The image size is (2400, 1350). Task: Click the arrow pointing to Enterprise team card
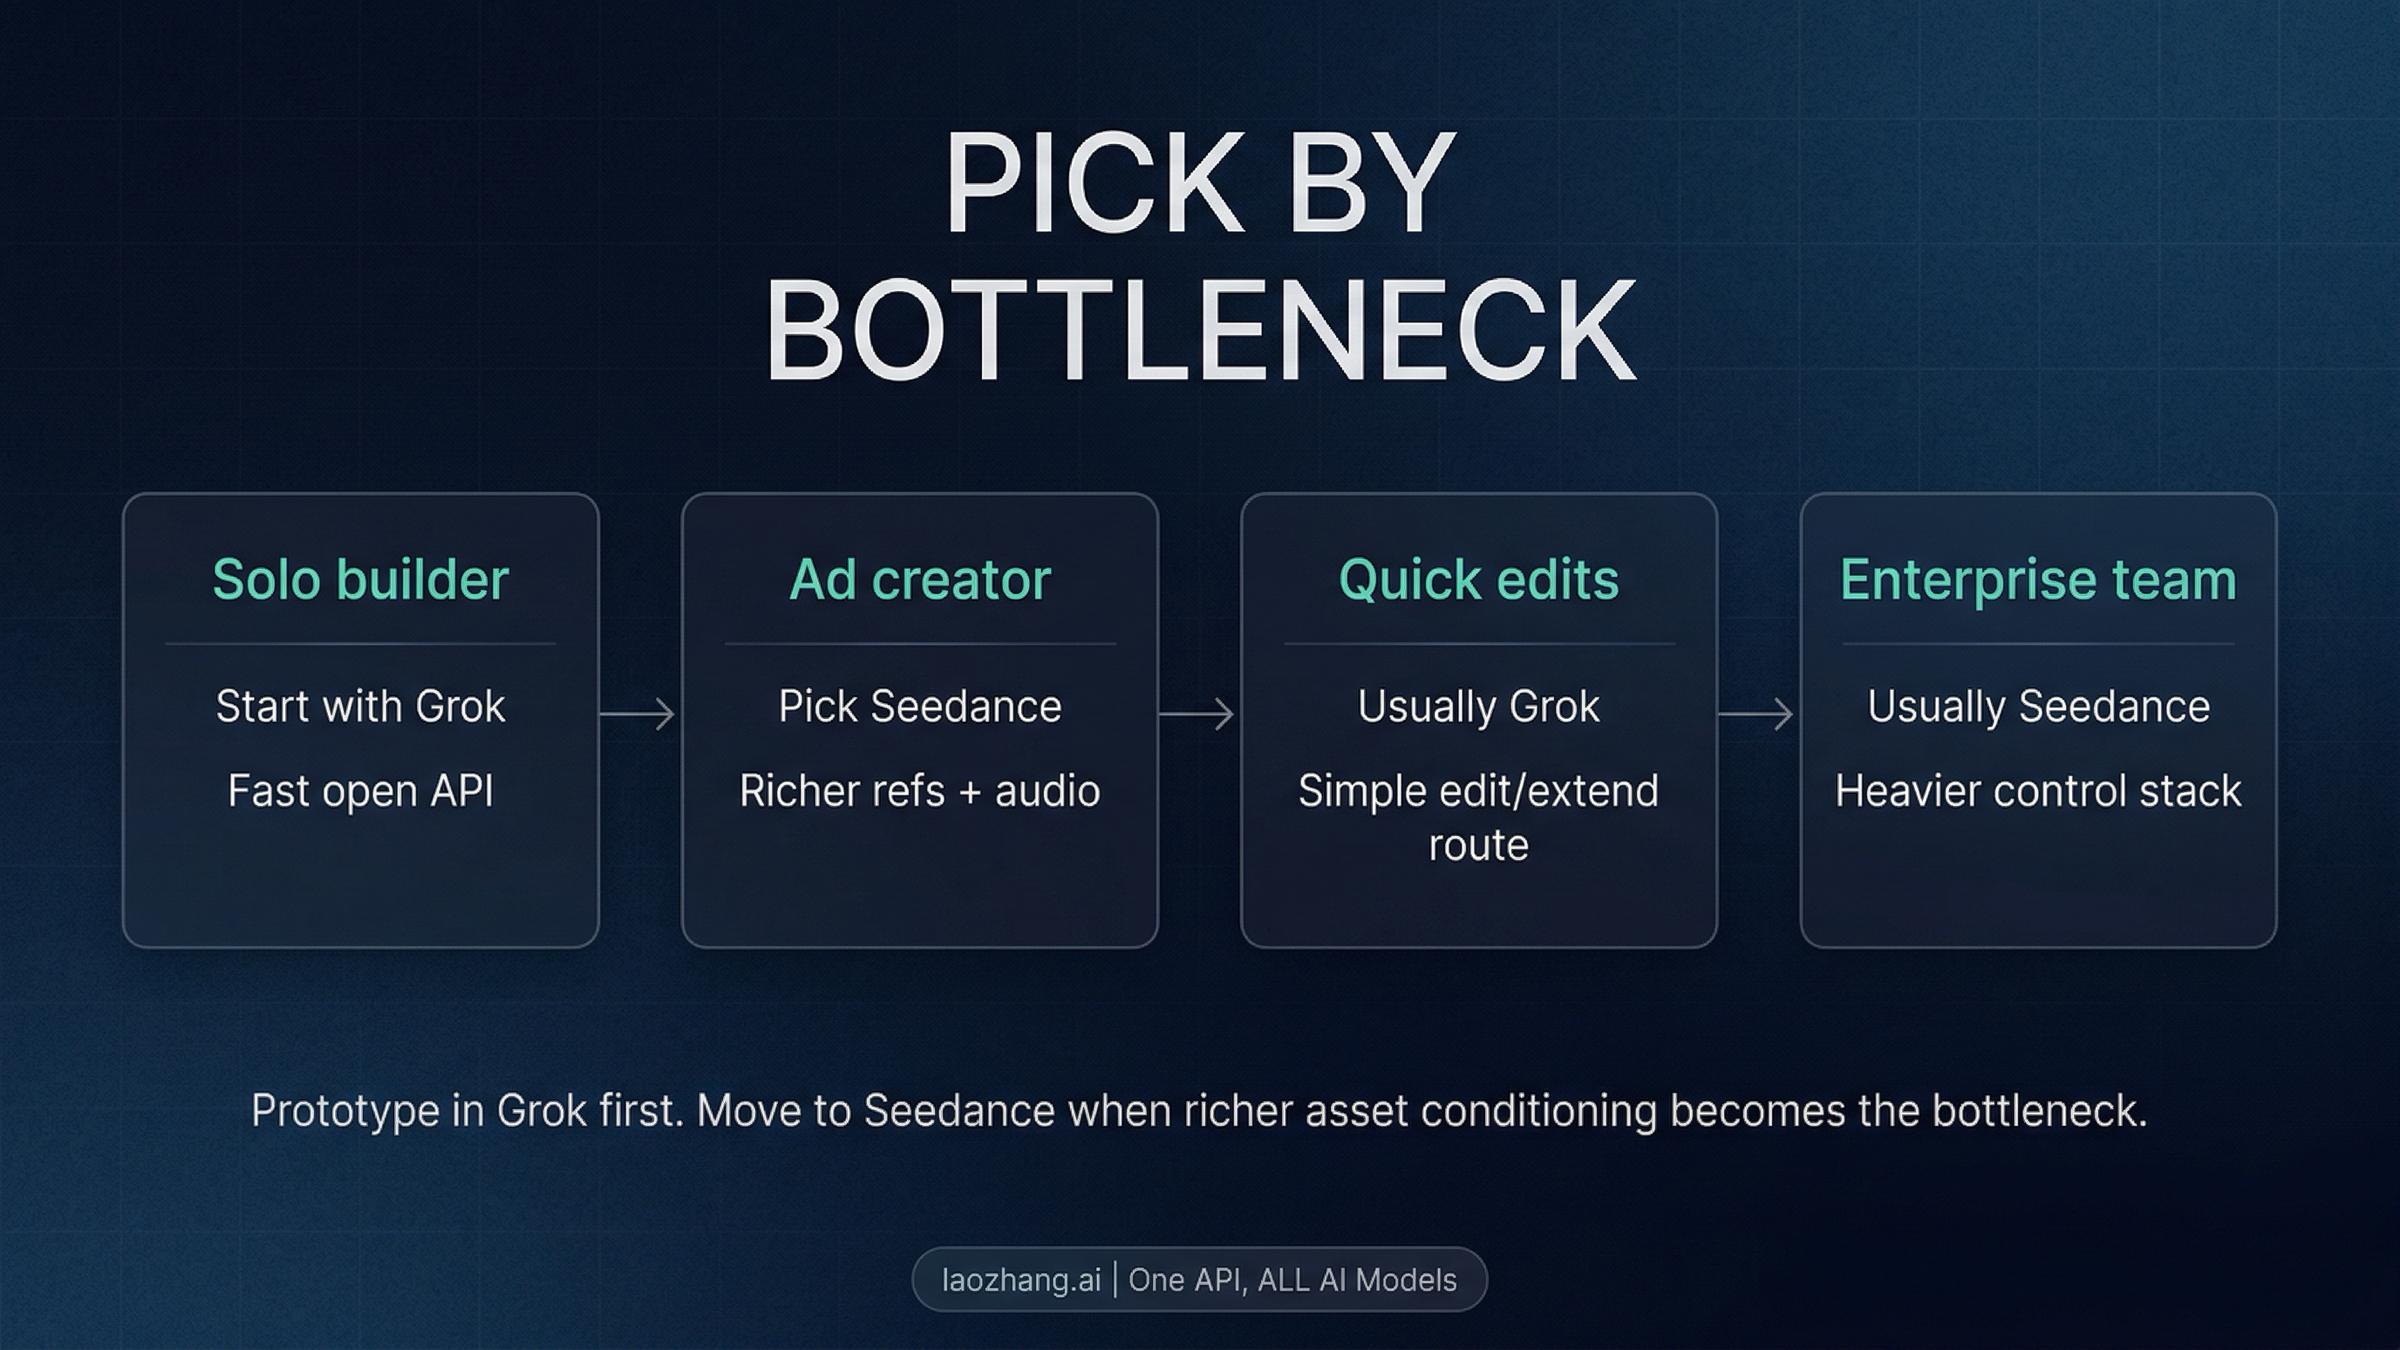(x=1756, y=714)
